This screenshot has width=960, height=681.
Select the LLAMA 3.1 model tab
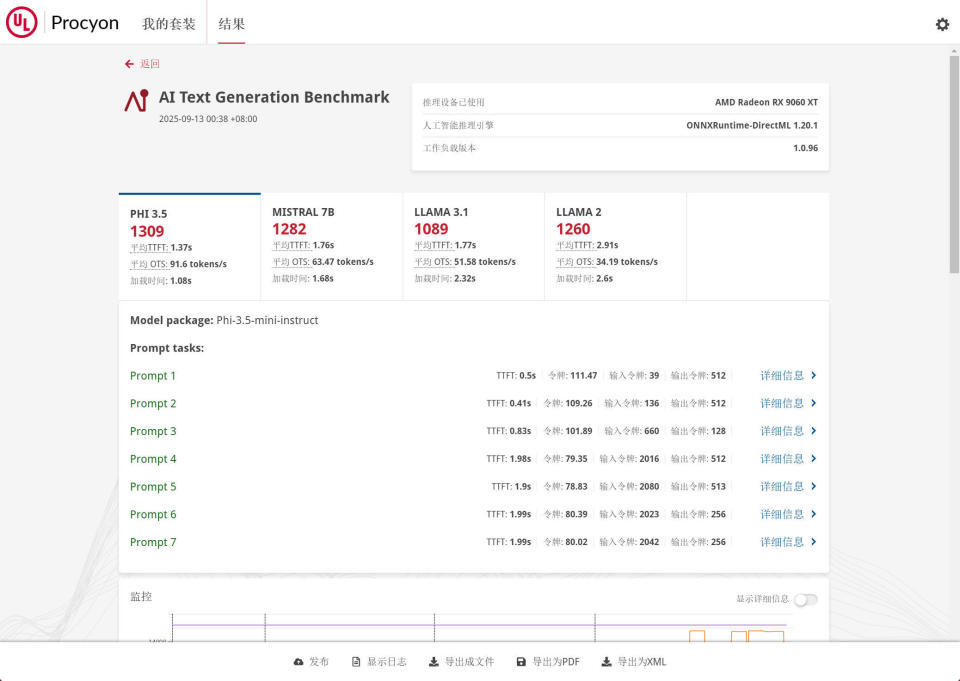point(474,247)
